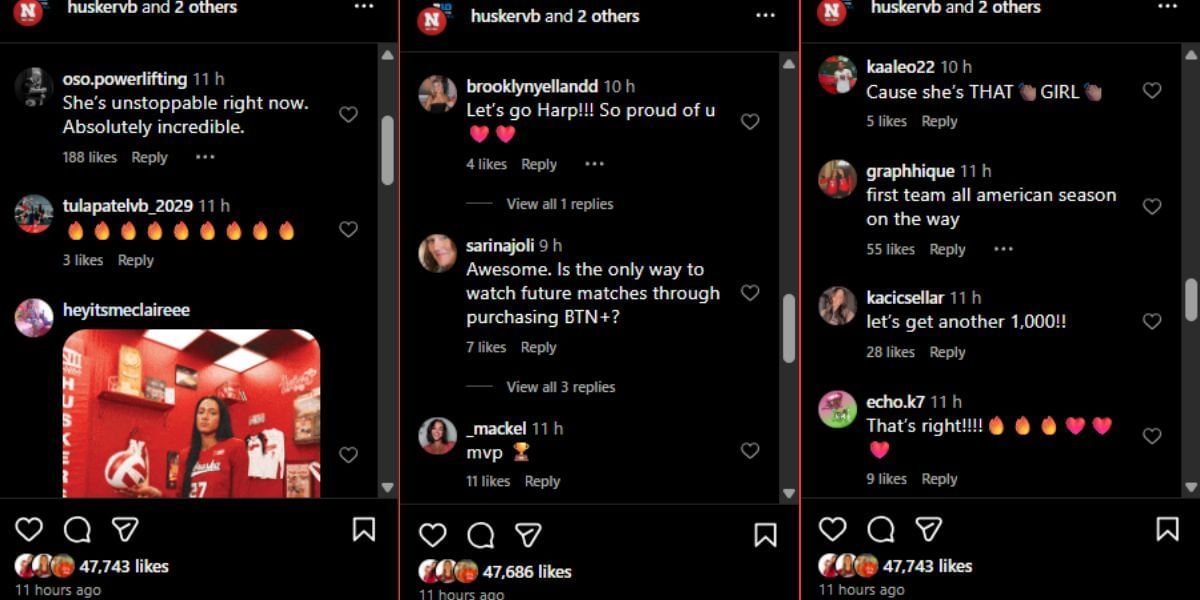Viewport: 1200px width, 600px height.
Task: Like the left post with the large heart
Action: [29, 529]
